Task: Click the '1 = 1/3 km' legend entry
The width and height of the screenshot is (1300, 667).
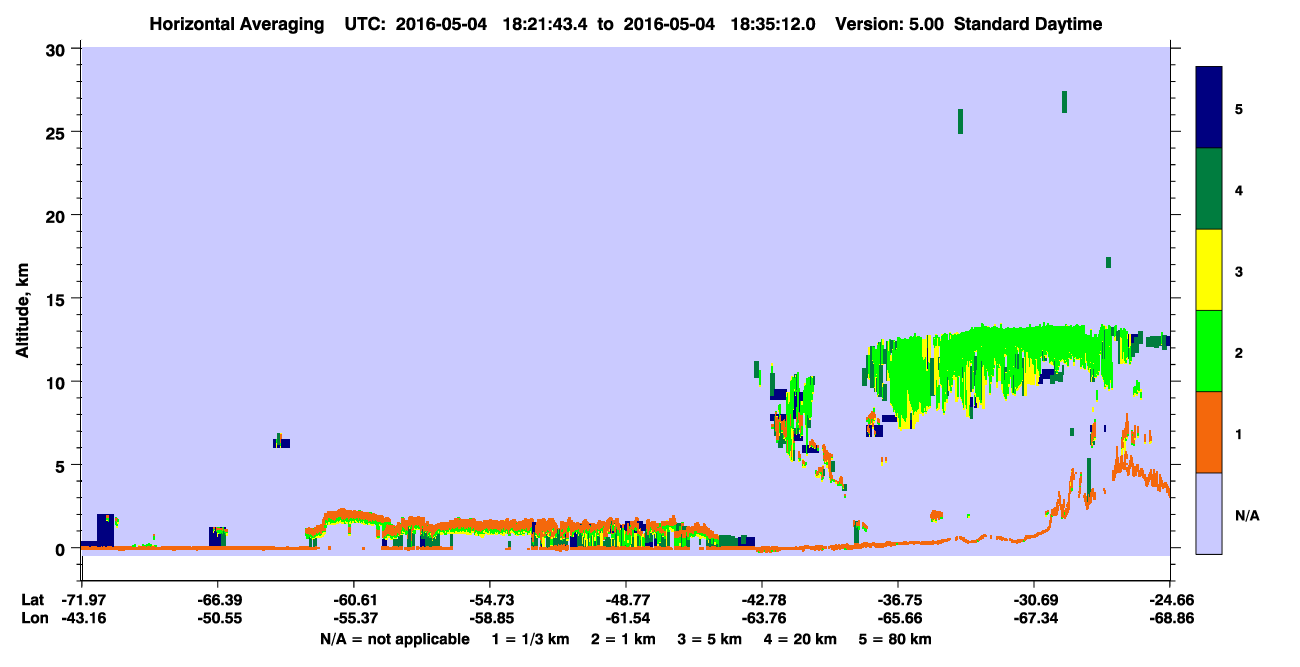Action: pos(532,639)
